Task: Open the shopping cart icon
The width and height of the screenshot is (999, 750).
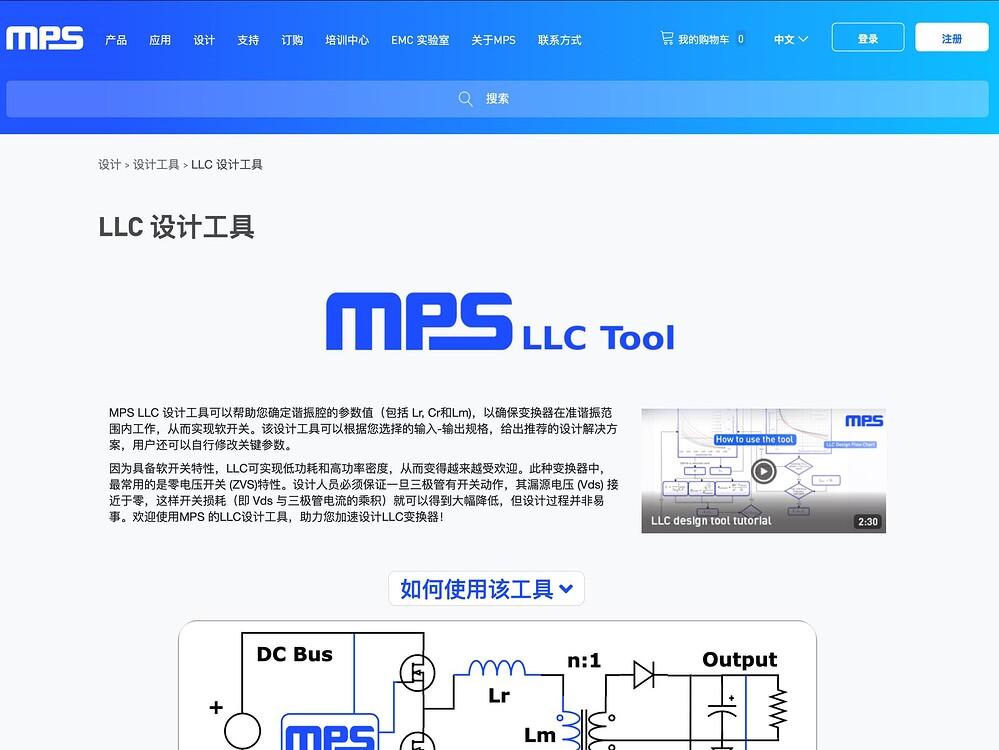Action: coord(666,38)
